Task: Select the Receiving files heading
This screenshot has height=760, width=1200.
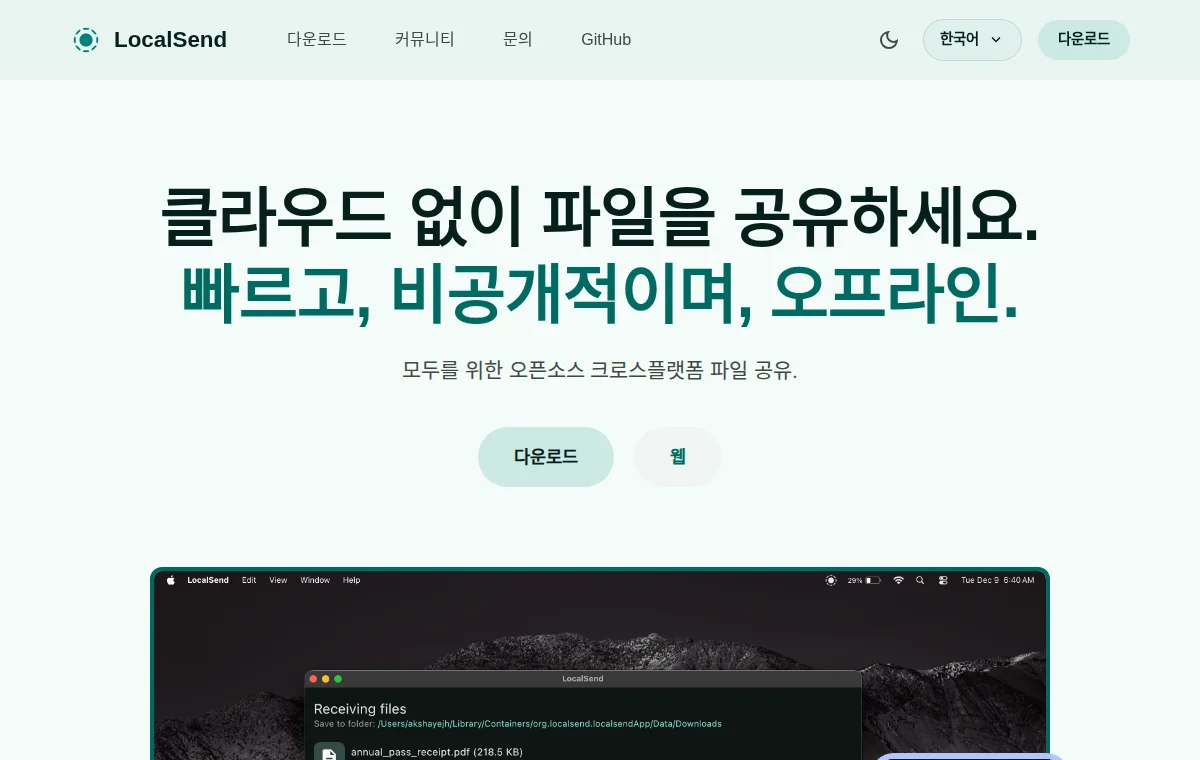Action: pos(360,709)
